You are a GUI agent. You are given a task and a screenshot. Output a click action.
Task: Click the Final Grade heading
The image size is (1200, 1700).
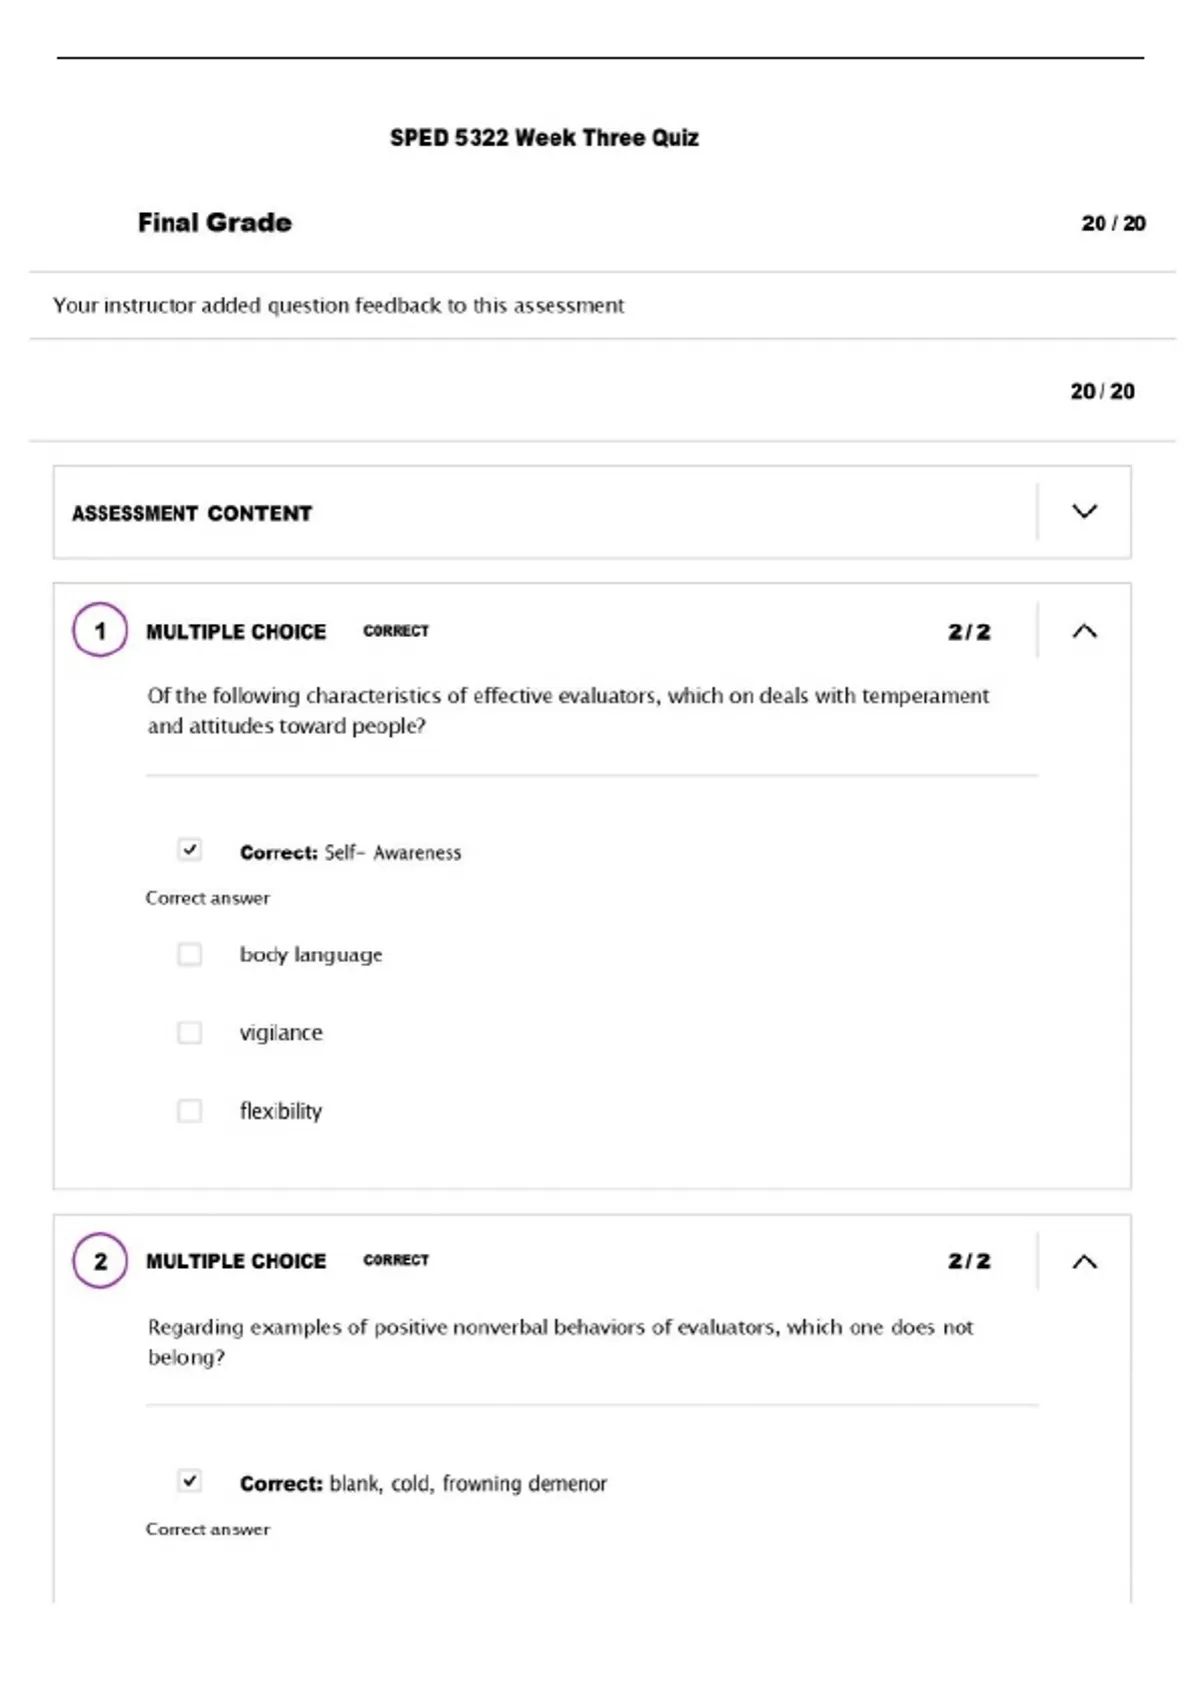pyautogui.click(x=215, y=222)
